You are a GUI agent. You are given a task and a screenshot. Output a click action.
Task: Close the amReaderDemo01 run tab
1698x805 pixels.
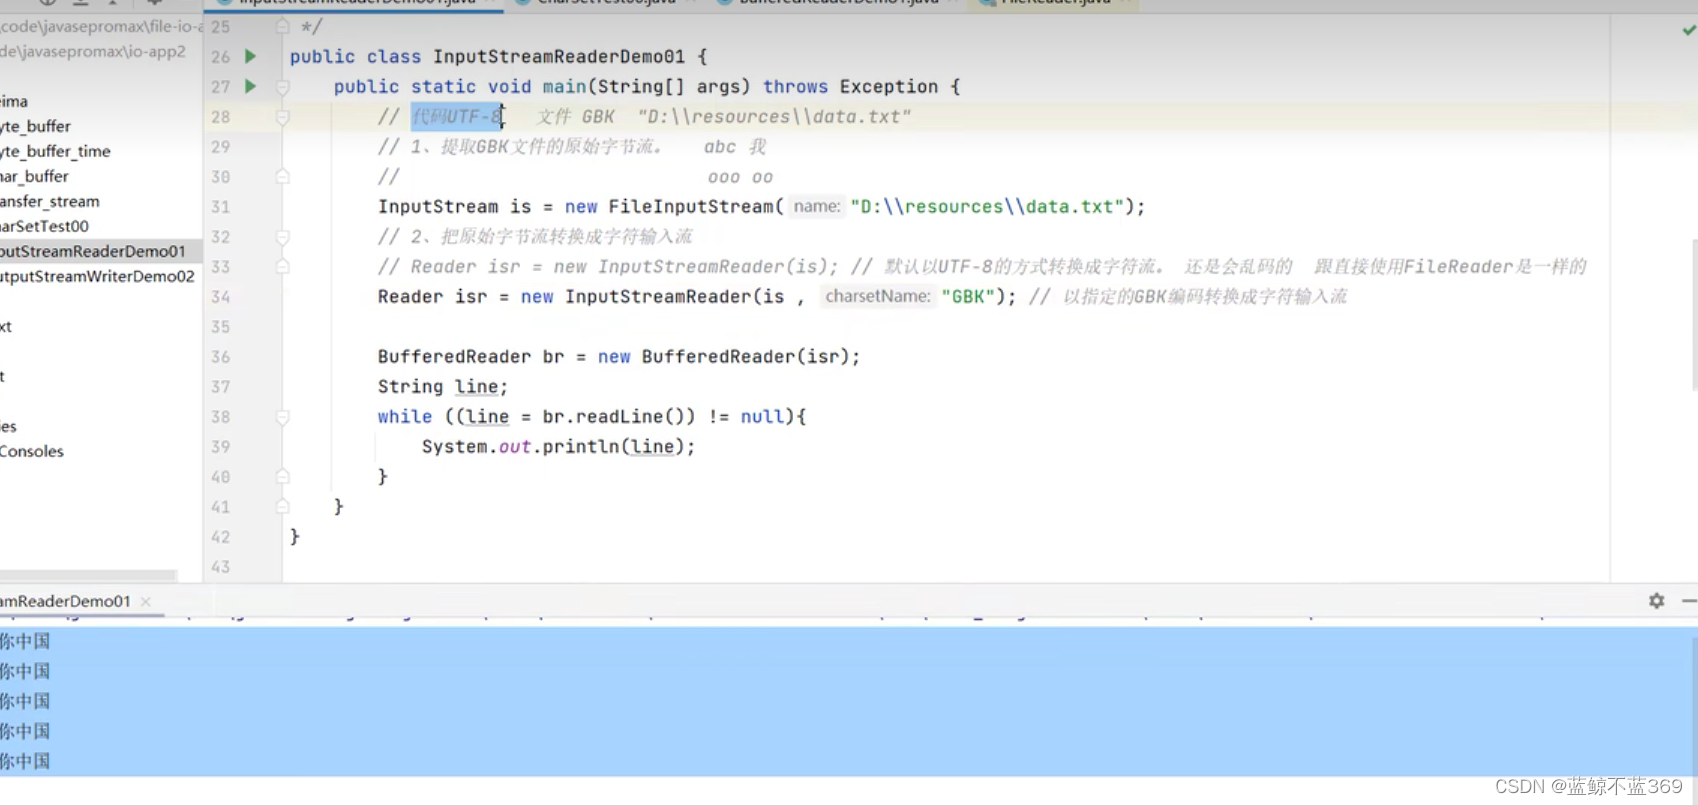tap(146, 601)
